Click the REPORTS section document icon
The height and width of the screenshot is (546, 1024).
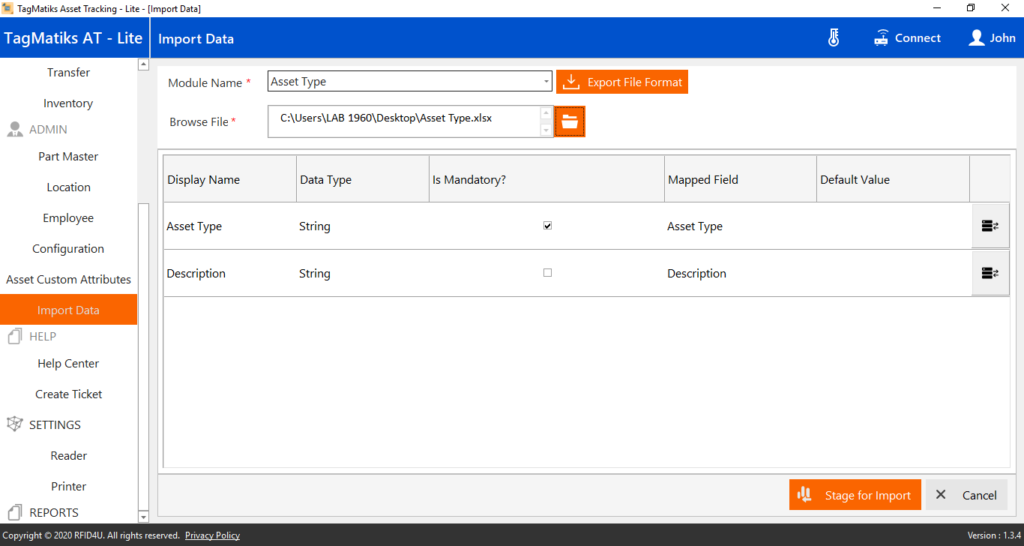click(x=14, y=513)
